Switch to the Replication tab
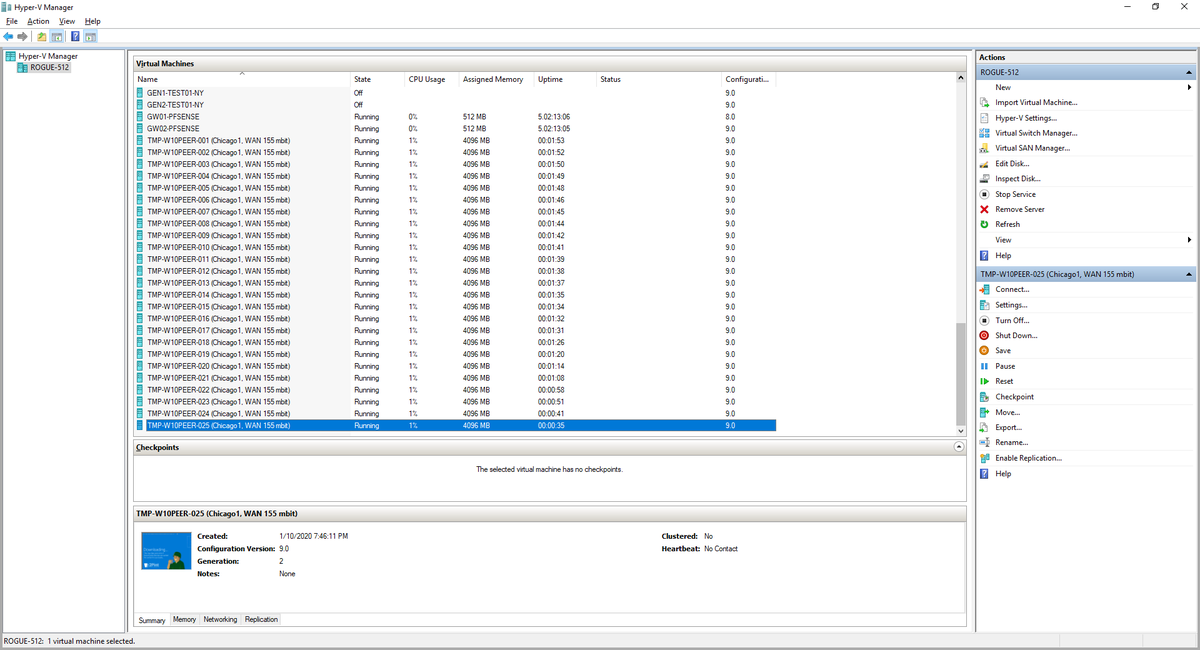This screenshot has height=650, width=1200. coord(261,620)
